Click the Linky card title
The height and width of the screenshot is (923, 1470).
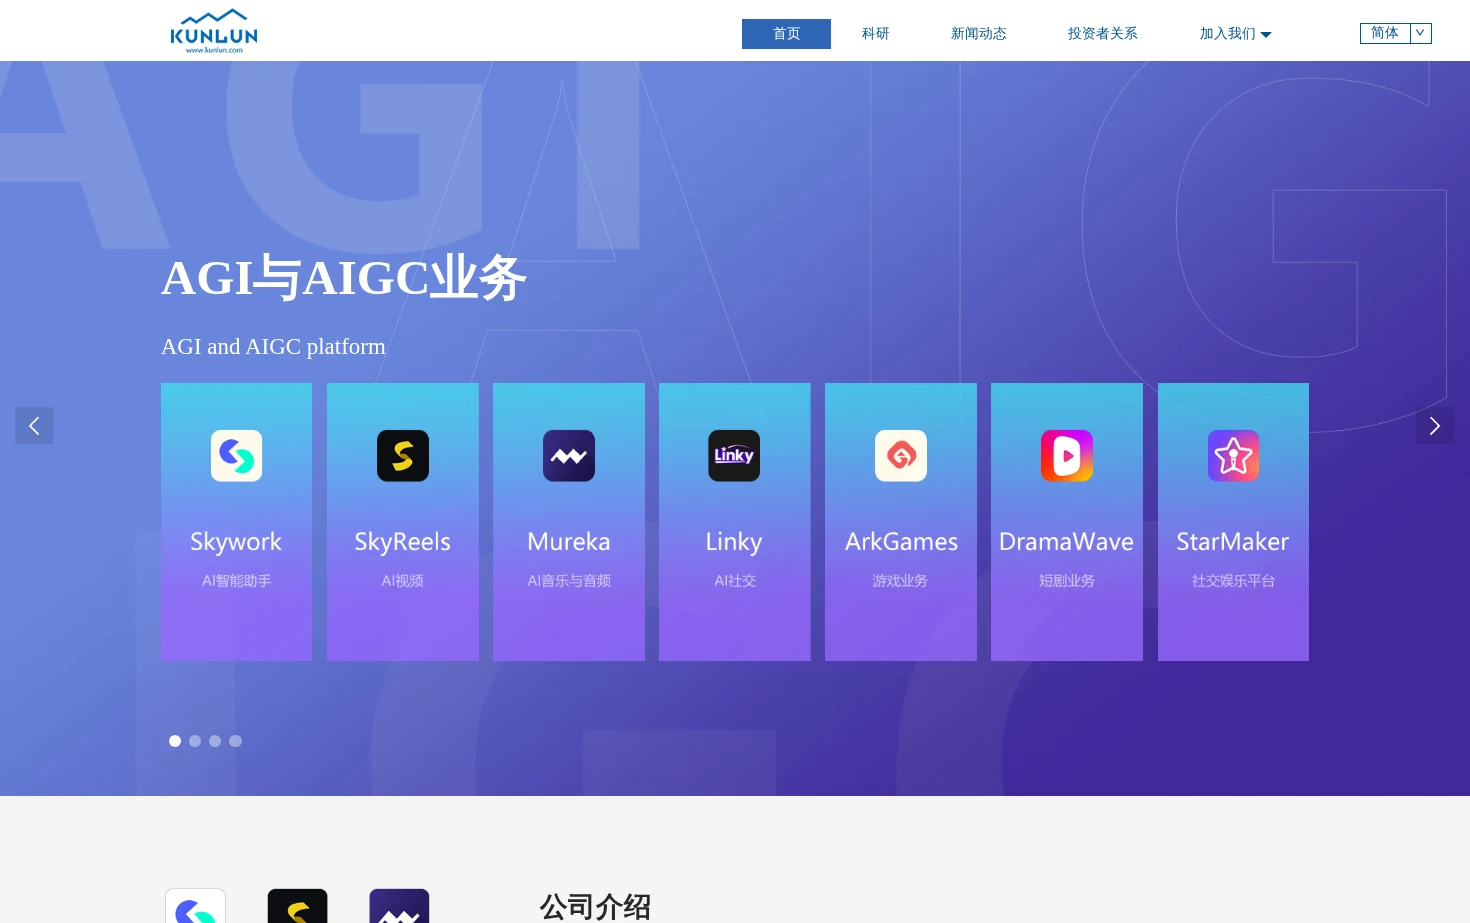[x=734, y=542]
